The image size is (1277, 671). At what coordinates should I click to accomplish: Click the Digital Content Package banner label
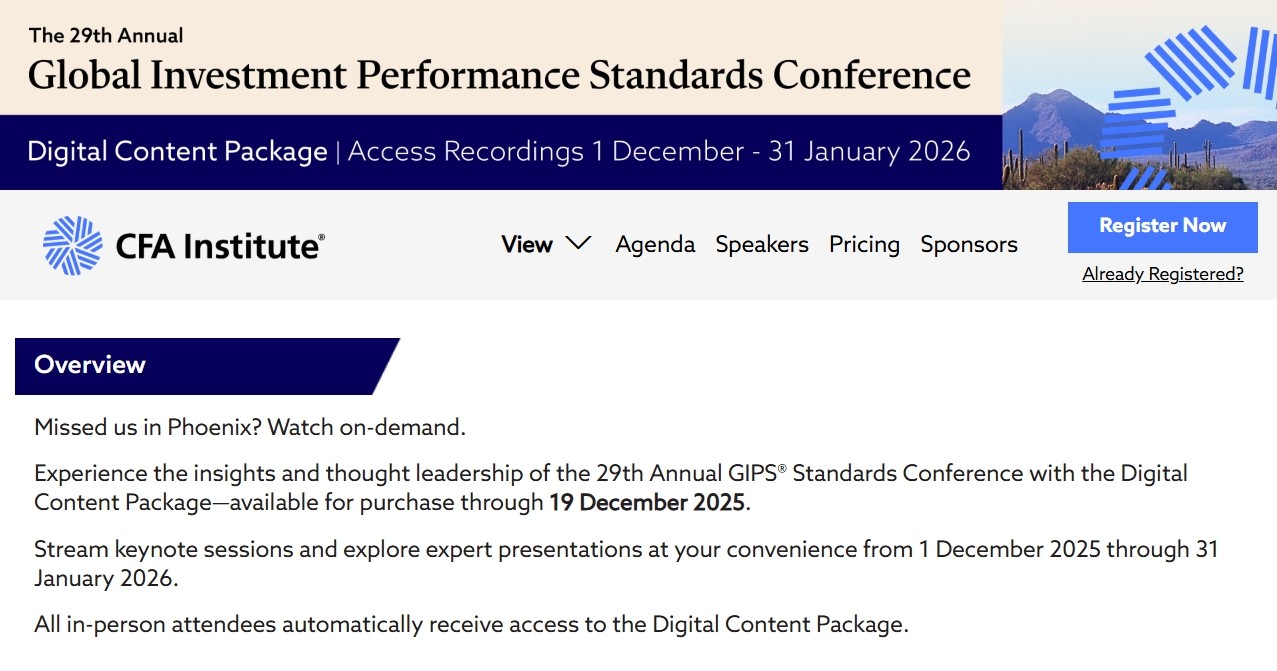coord(177,152)
